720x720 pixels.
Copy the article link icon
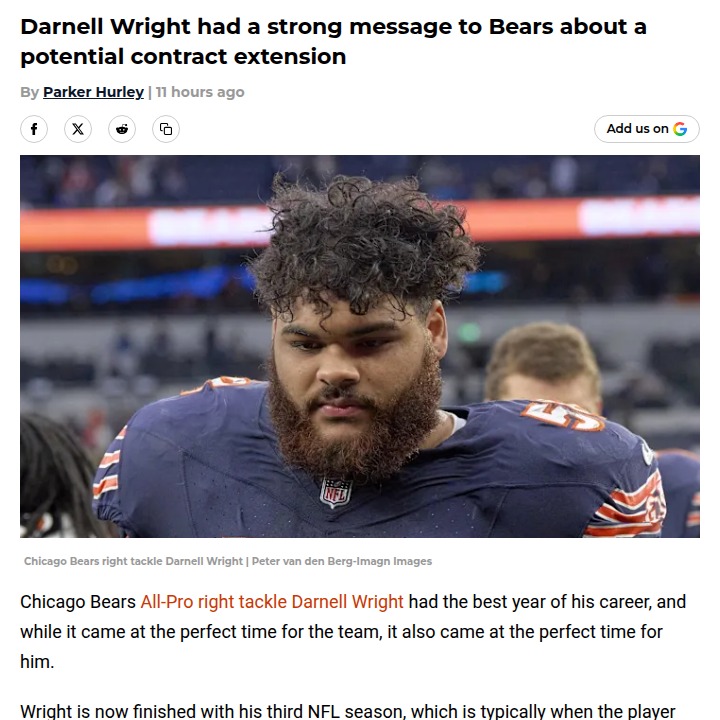[x=166, y=129]
